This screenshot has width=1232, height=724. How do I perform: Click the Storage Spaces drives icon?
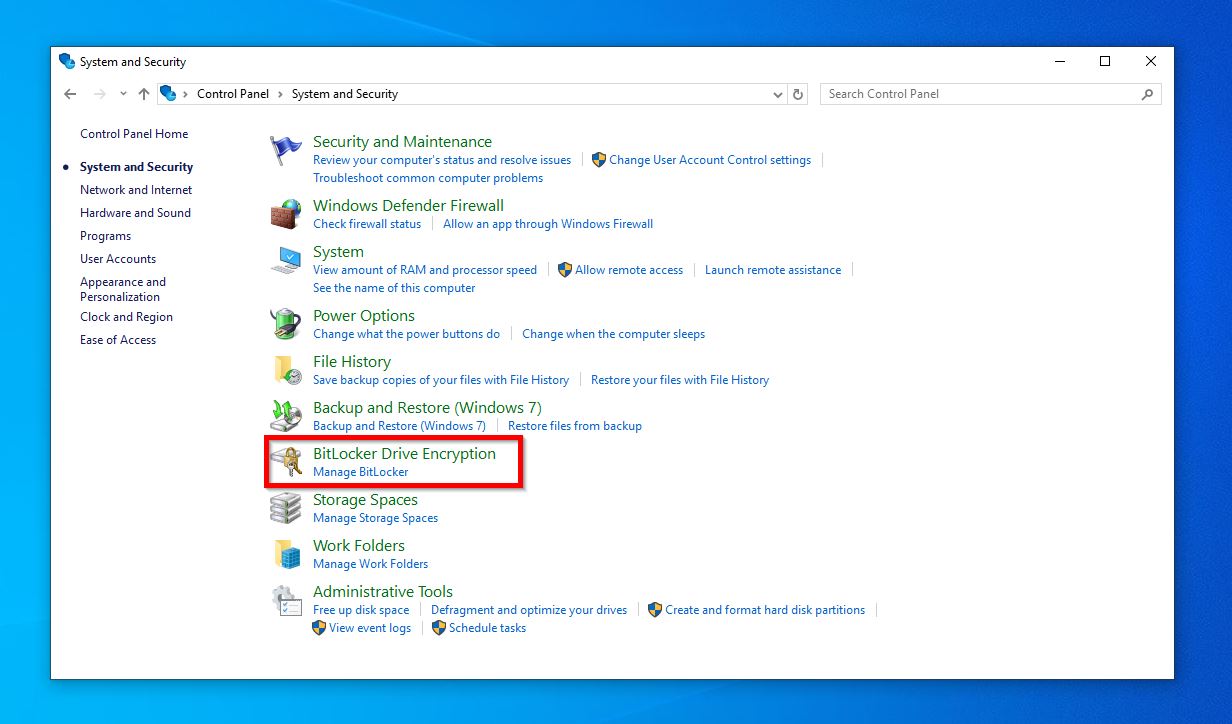pyautogui.click(x=286, y=508)
